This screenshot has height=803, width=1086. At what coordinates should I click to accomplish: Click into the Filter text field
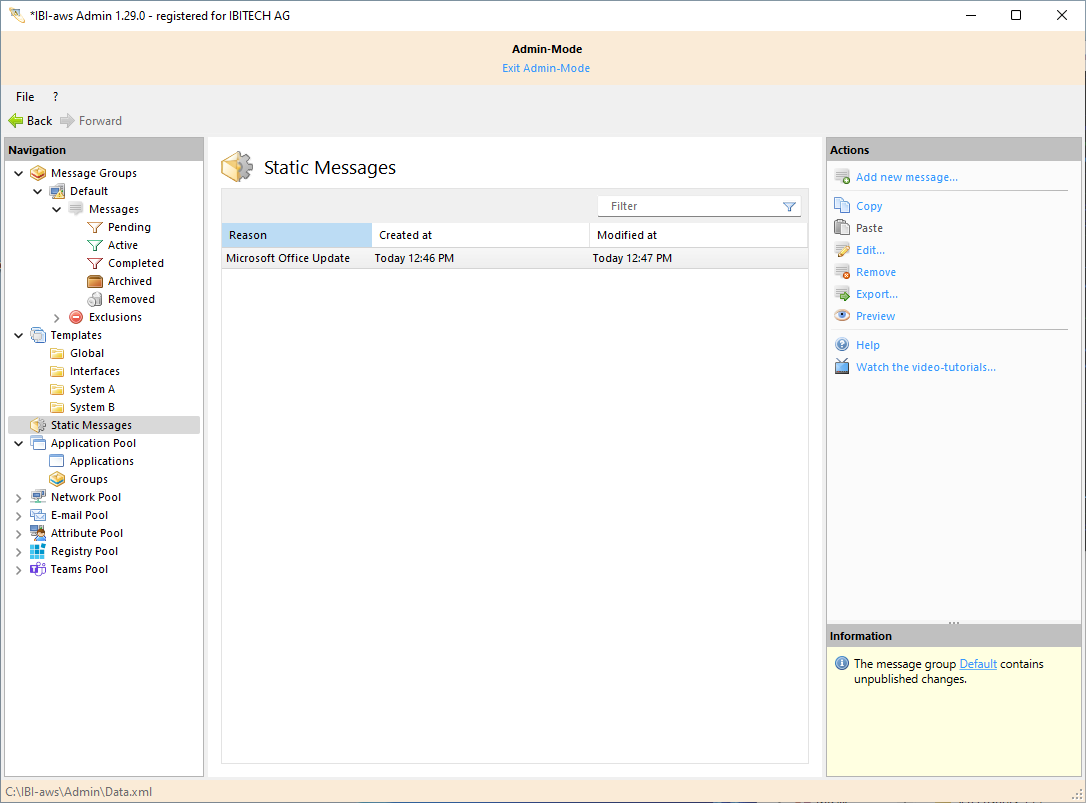pyautogui.click(x=690, y=206)
